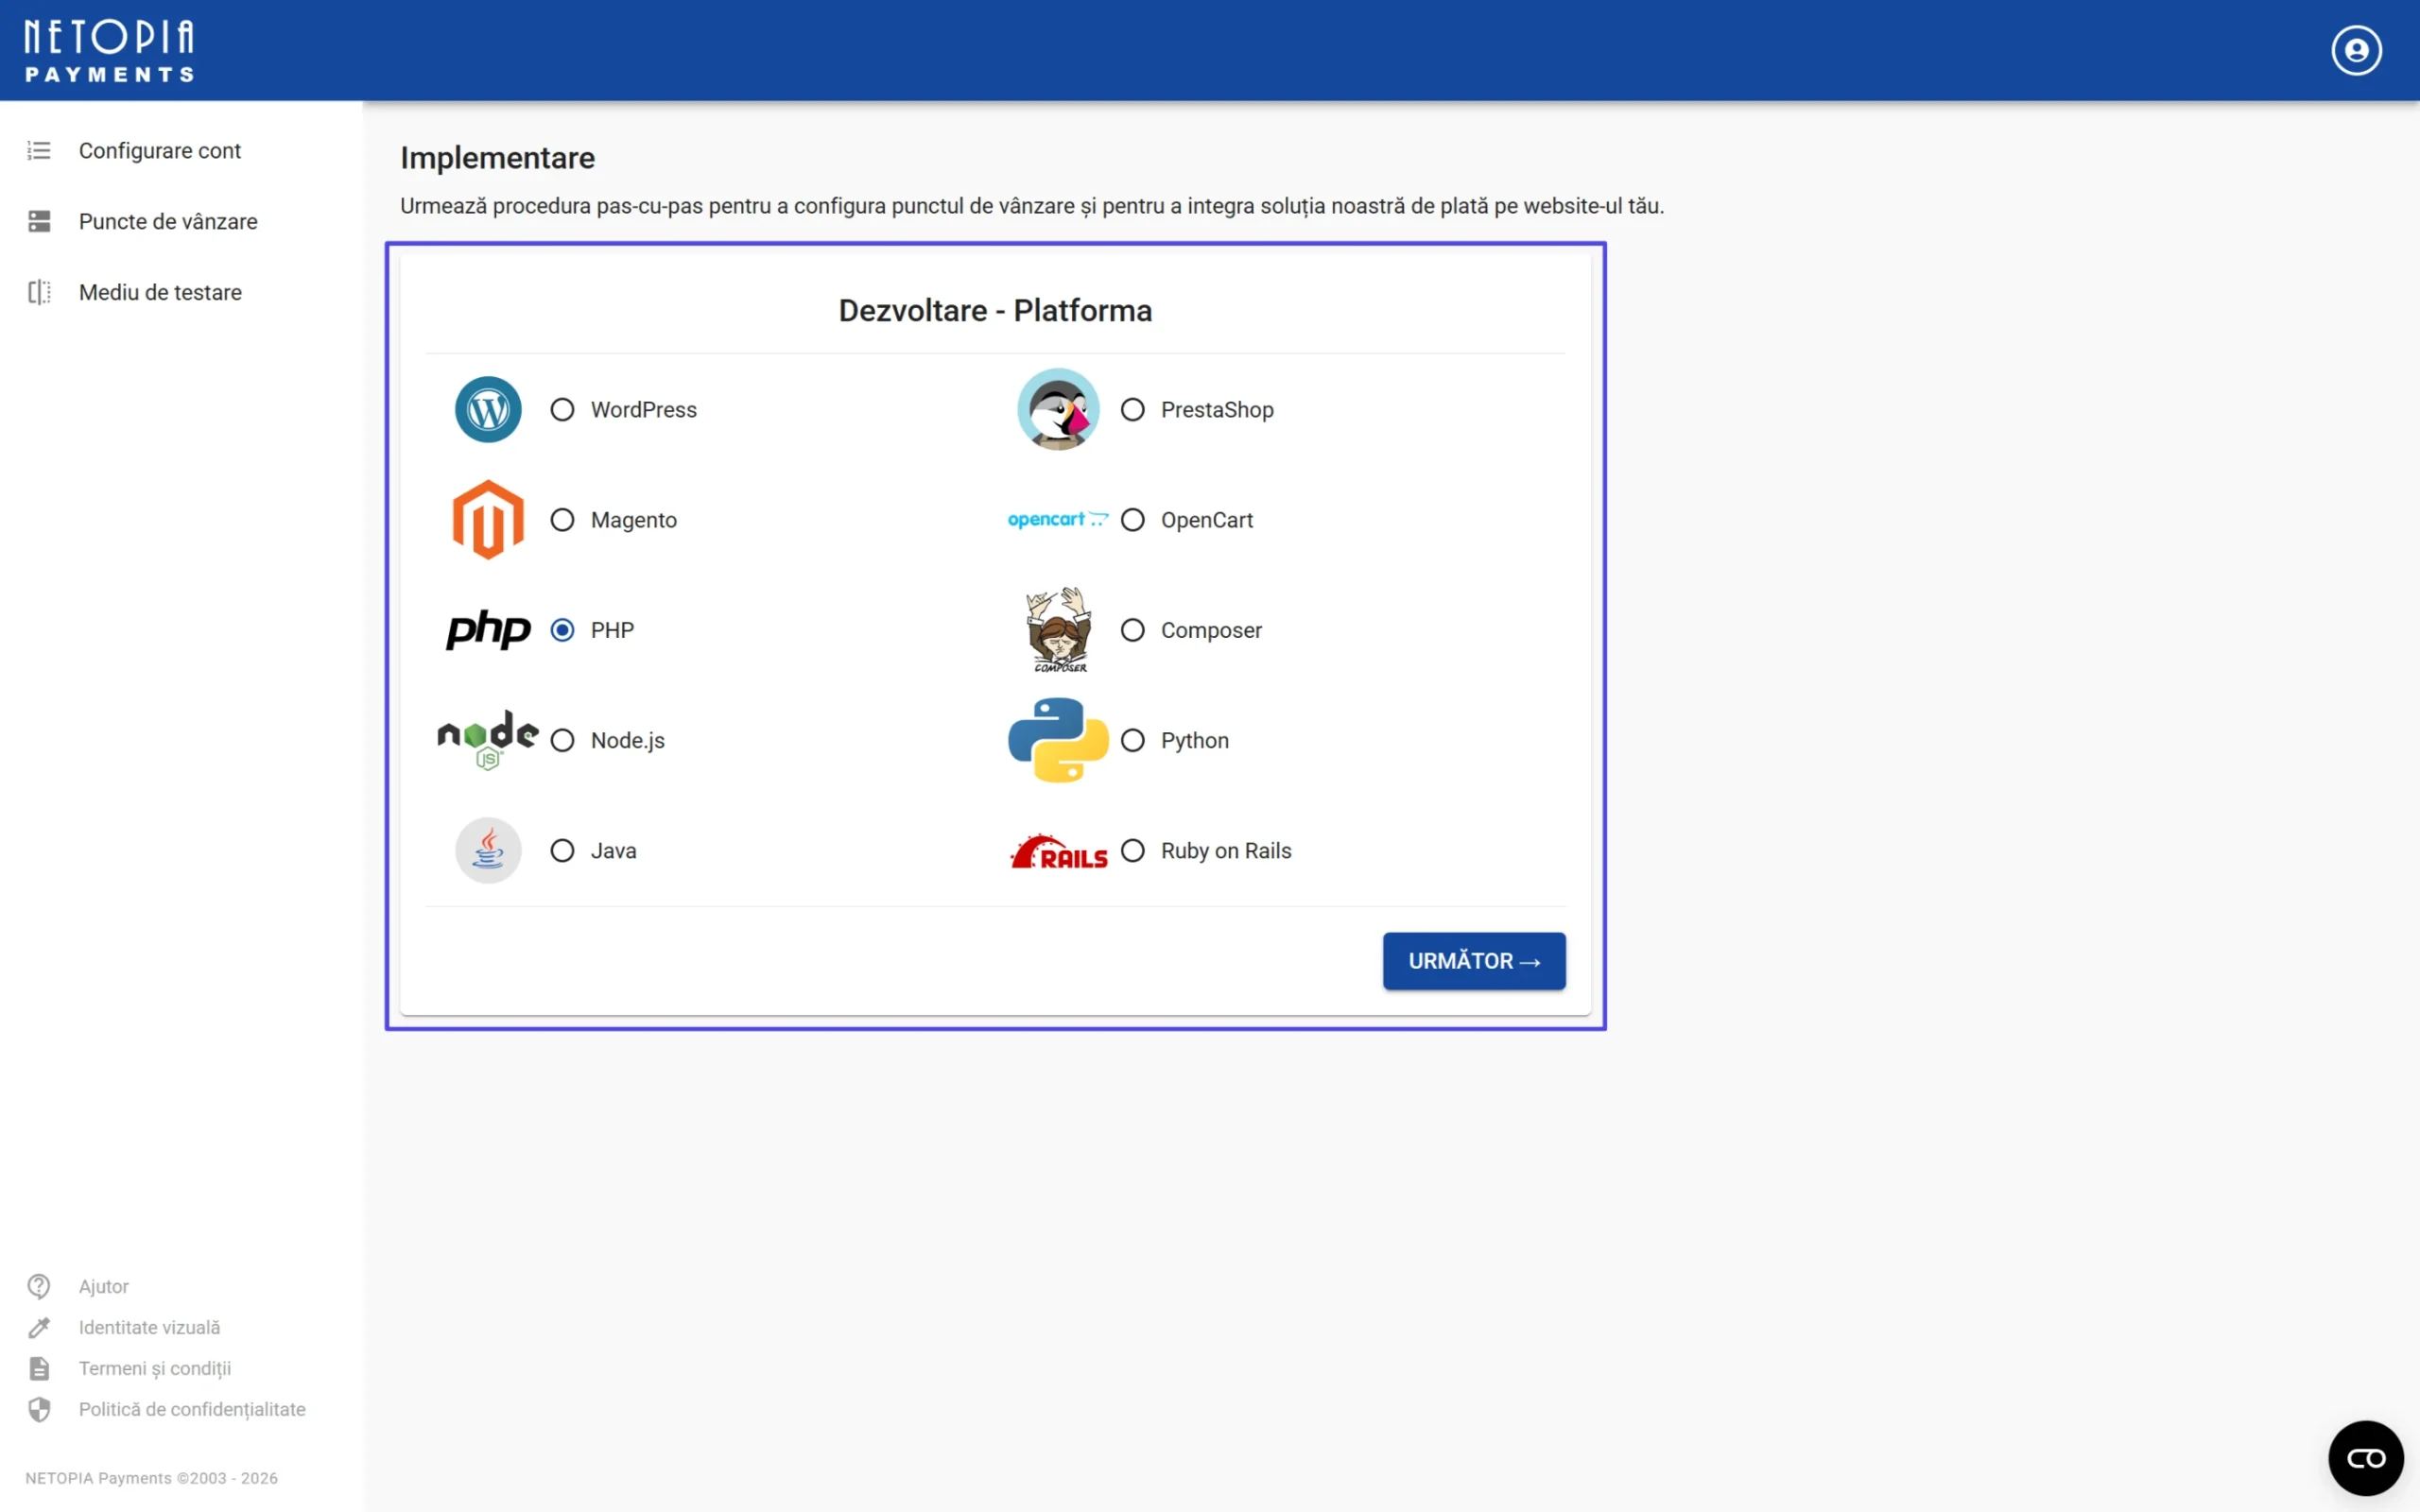Open the Termeni și condiții page
Screen dimensions: 2420x1512
click(154, 1368)
